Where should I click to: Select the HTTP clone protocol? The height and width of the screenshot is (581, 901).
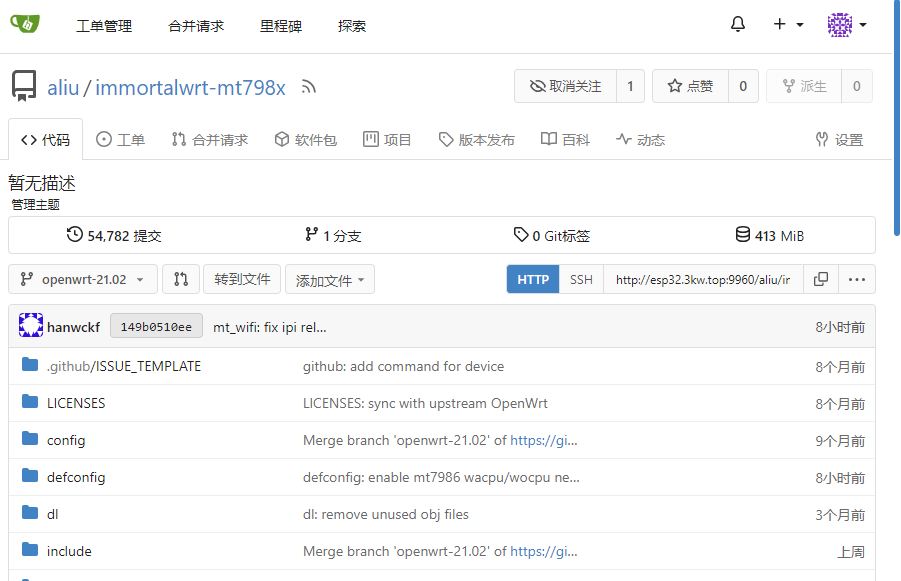coord(533,279)
